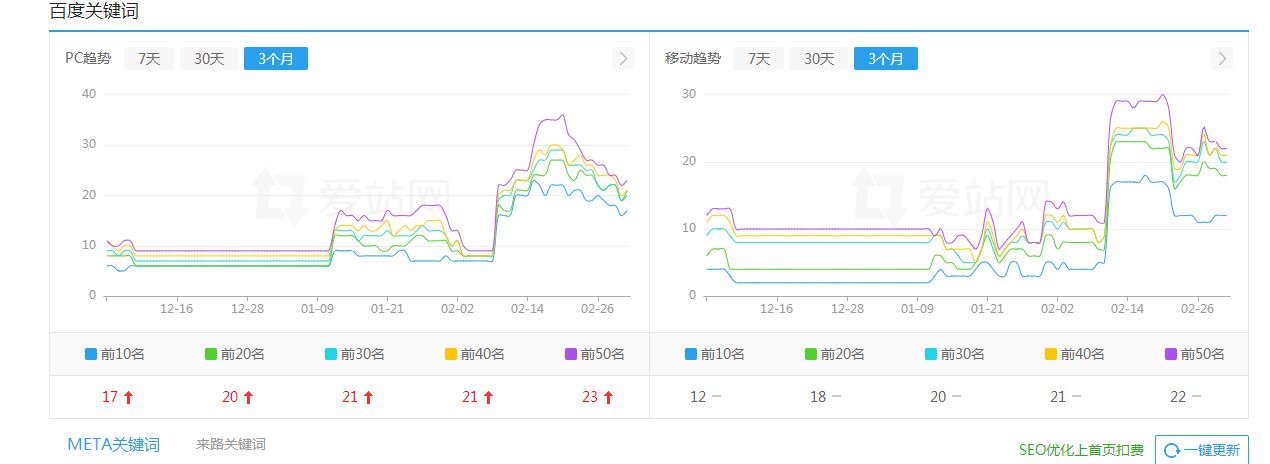
Task: Select 3个月 range for PC趋势
Action: (x=276, y=59)
